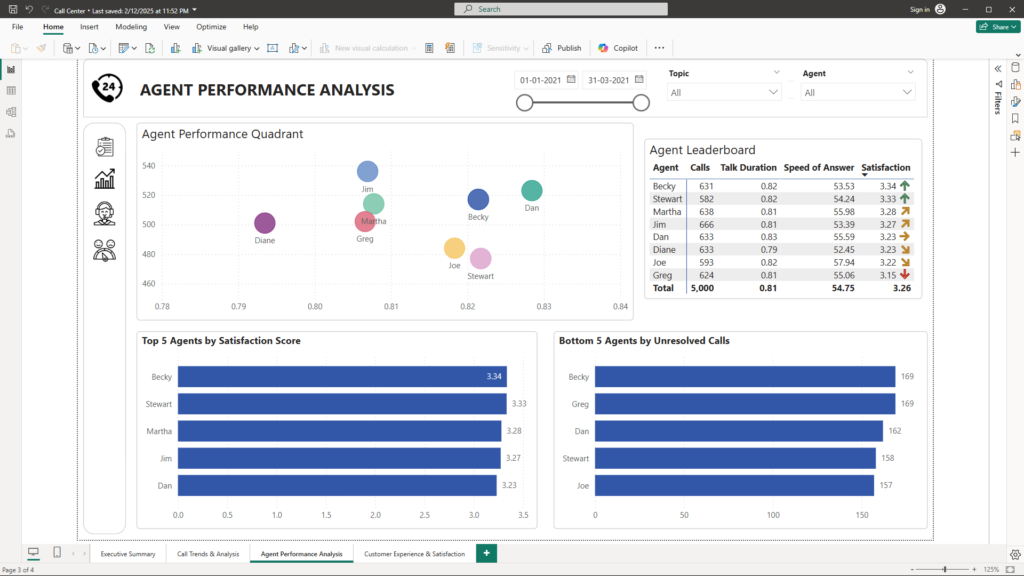Image resolution: width=1024 pixels, height=576 pixels.
Task: Click the clipboard checklist navigation icon
Action: tap(104, 147)
